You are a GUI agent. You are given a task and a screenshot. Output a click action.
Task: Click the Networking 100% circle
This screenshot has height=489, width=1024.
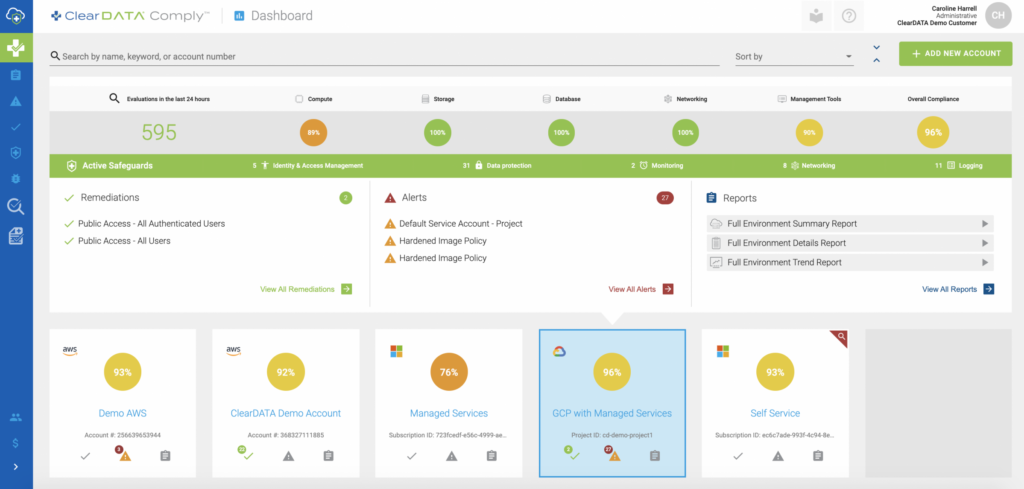pyautogui.click(x=686, y=133)
